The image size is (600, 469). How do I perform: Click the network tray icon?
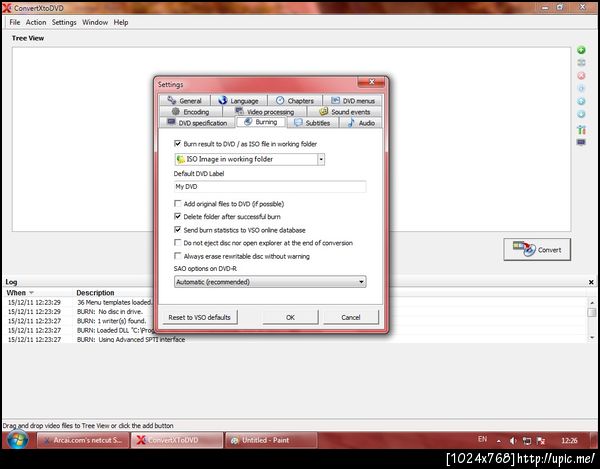pos(527,441)
